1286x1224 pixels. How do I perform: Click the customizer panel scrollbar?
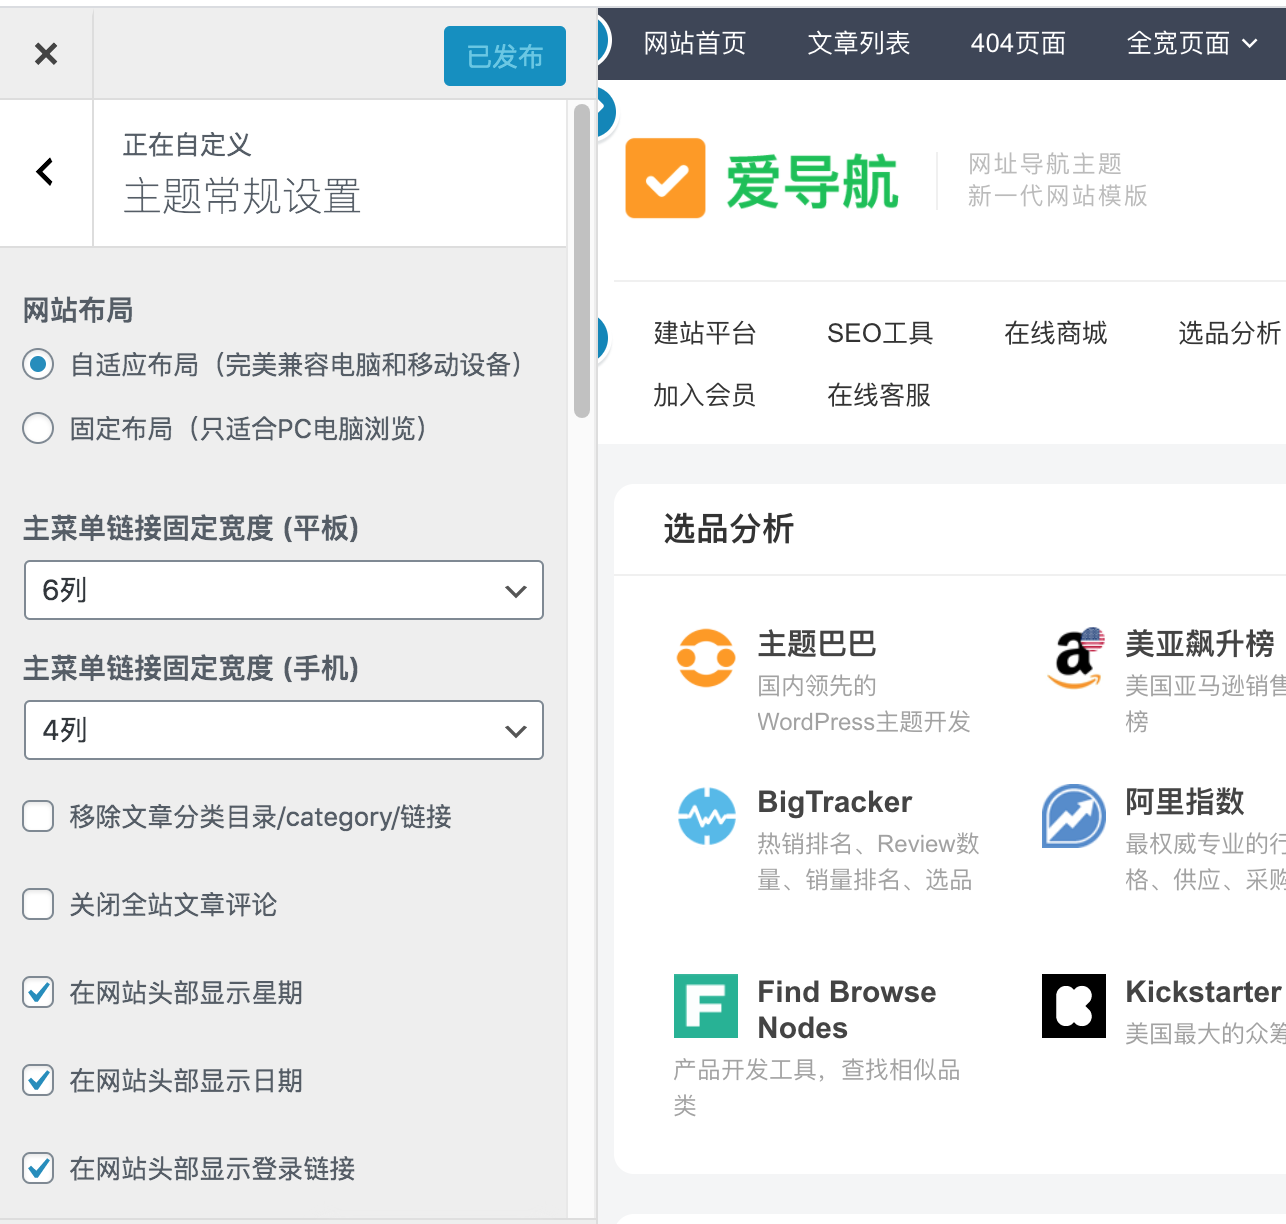click(x=582, y=260)
